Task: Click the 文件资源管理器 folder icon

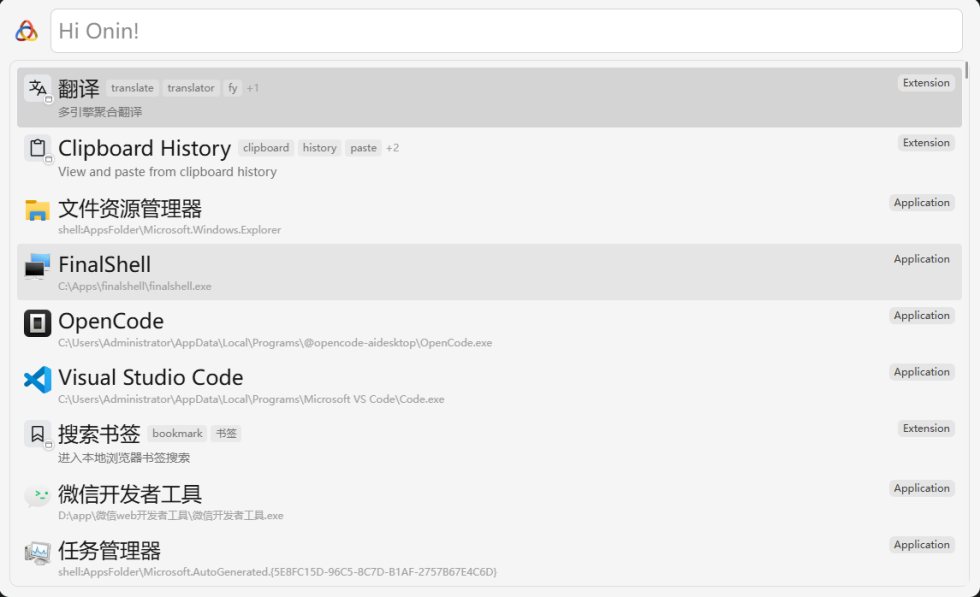Action: pyautogui.click(x=38, y=210)
